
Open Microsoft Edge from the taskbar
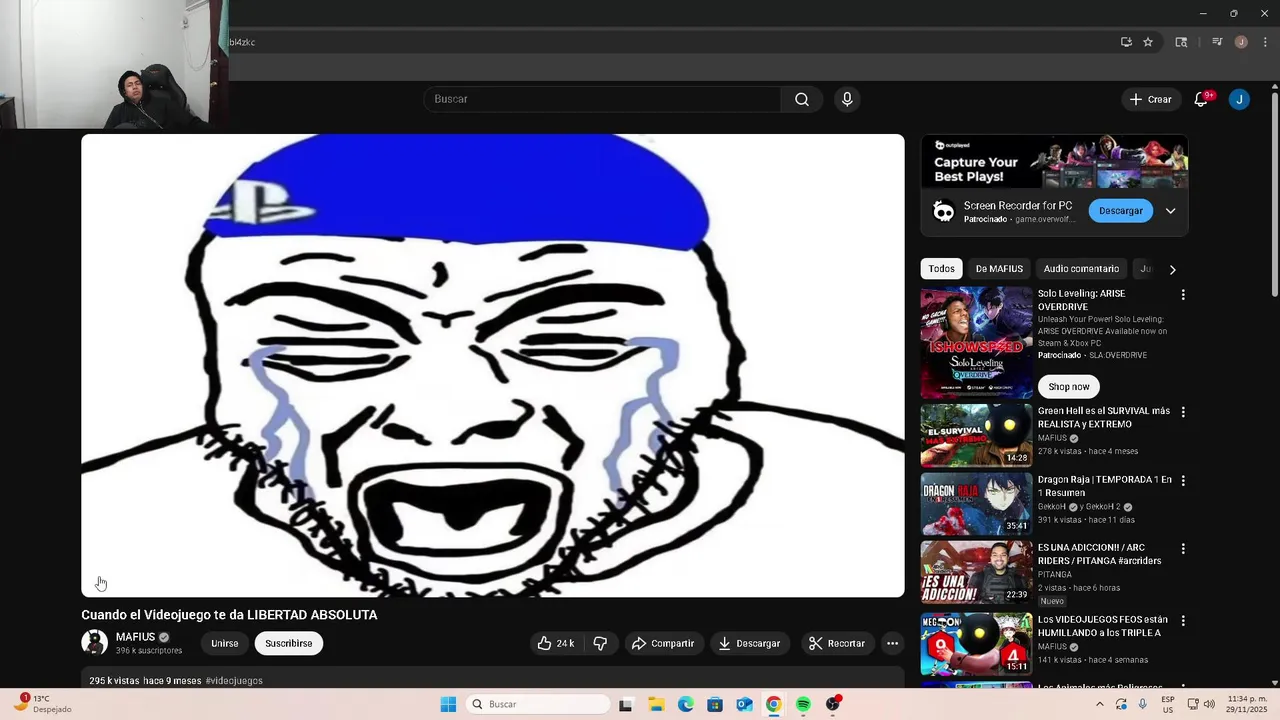coord(685,704)
